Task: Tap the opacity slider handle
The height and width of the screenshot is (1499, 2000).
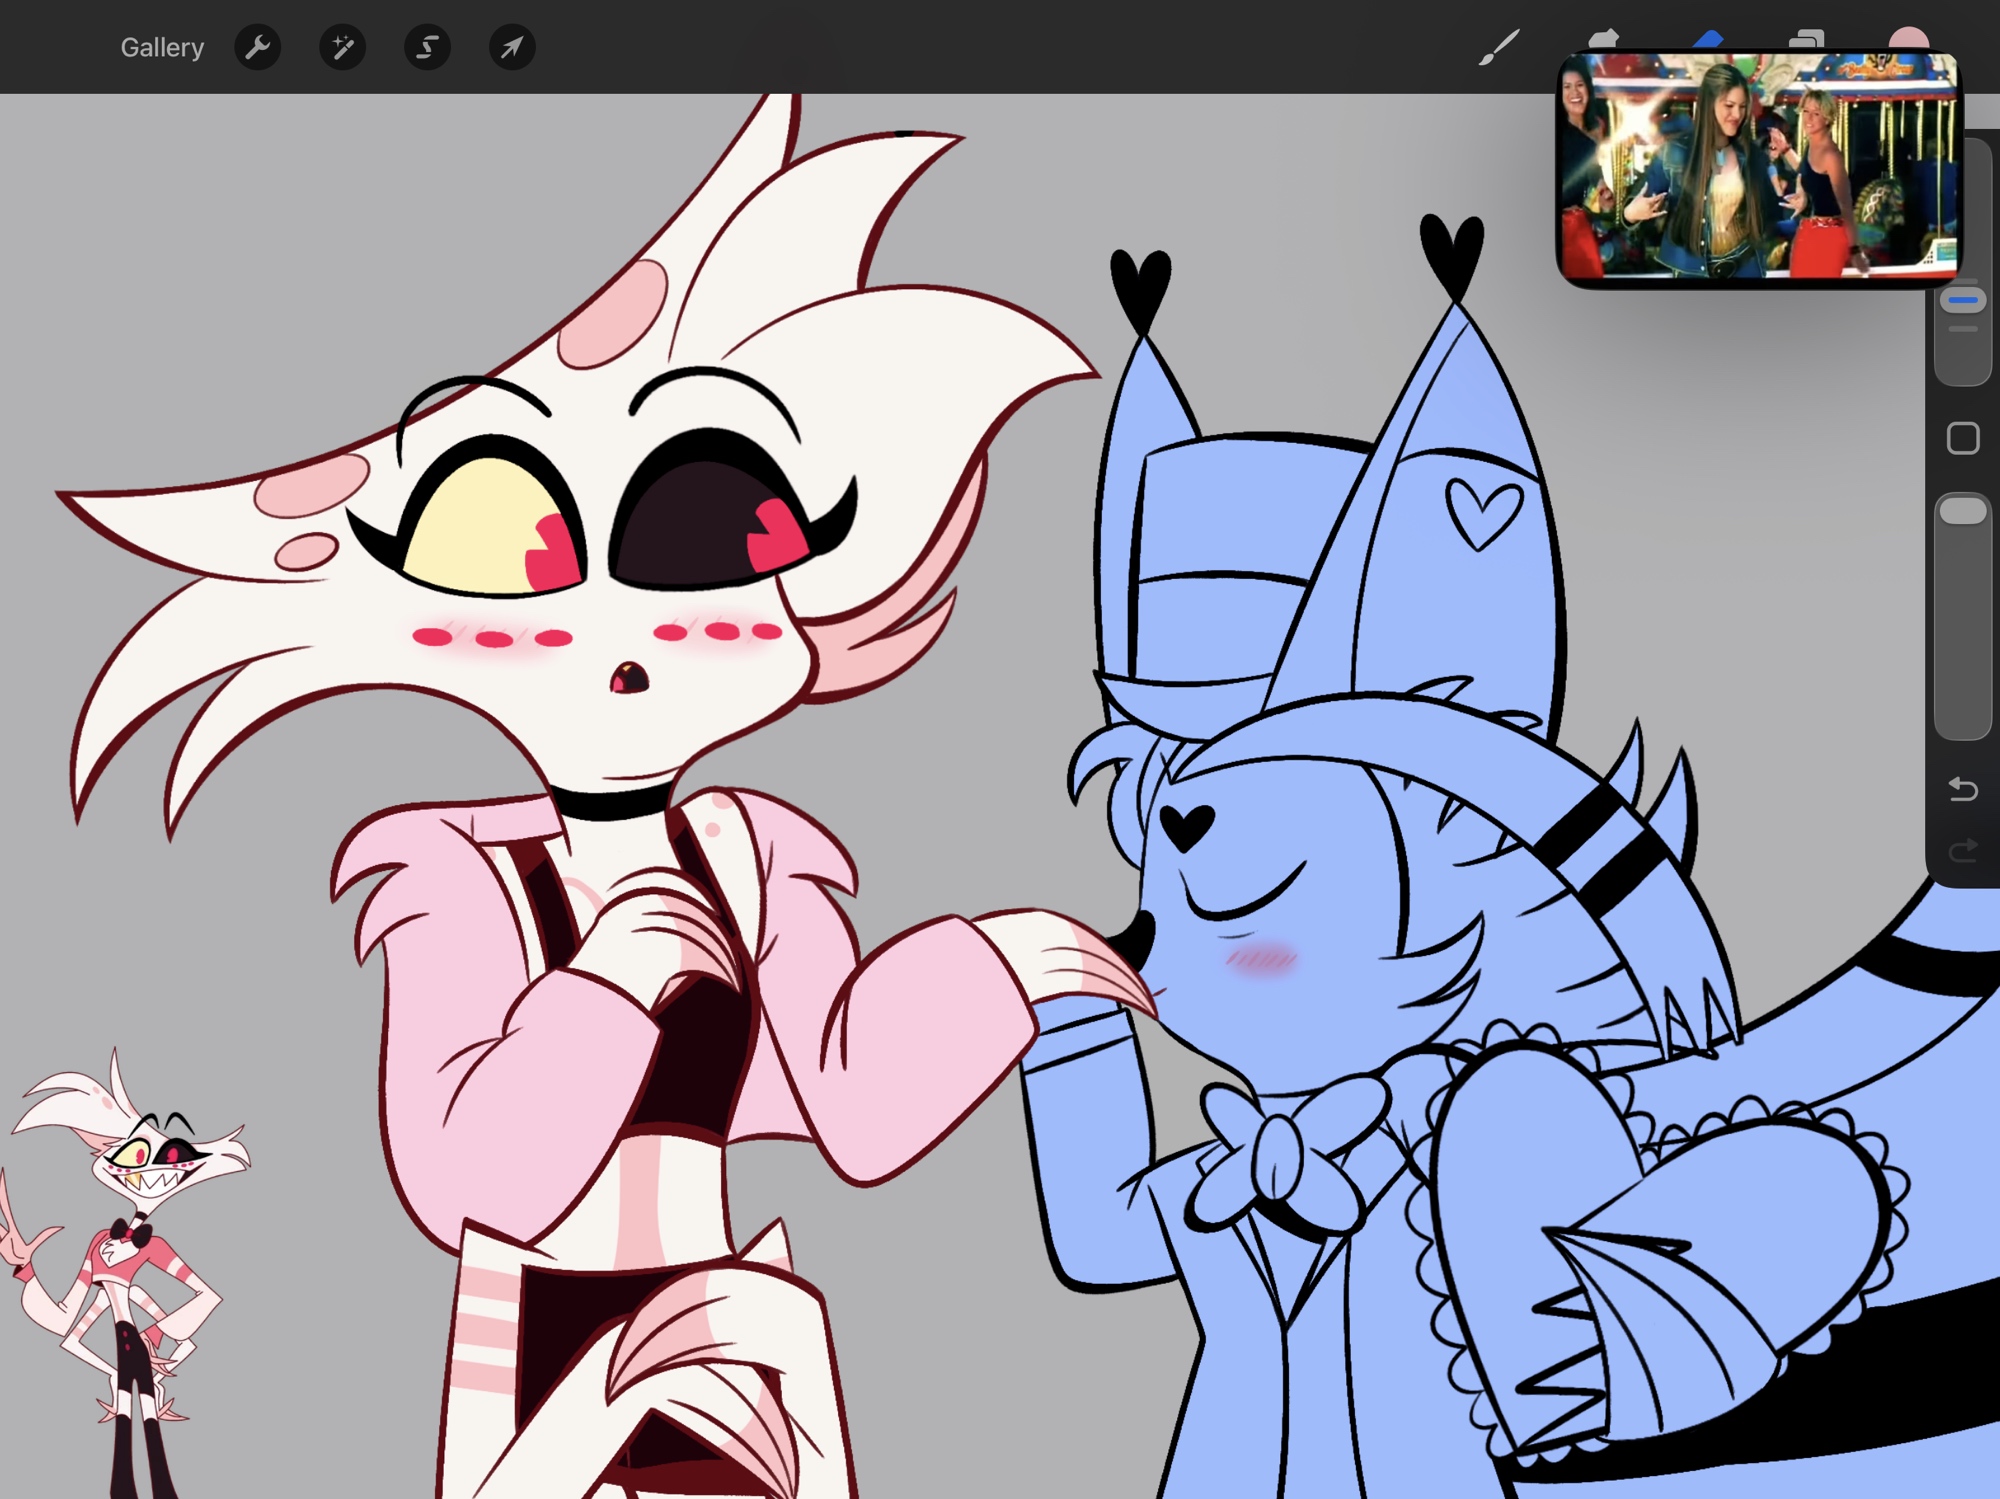Action: [x=1963, y=511]
